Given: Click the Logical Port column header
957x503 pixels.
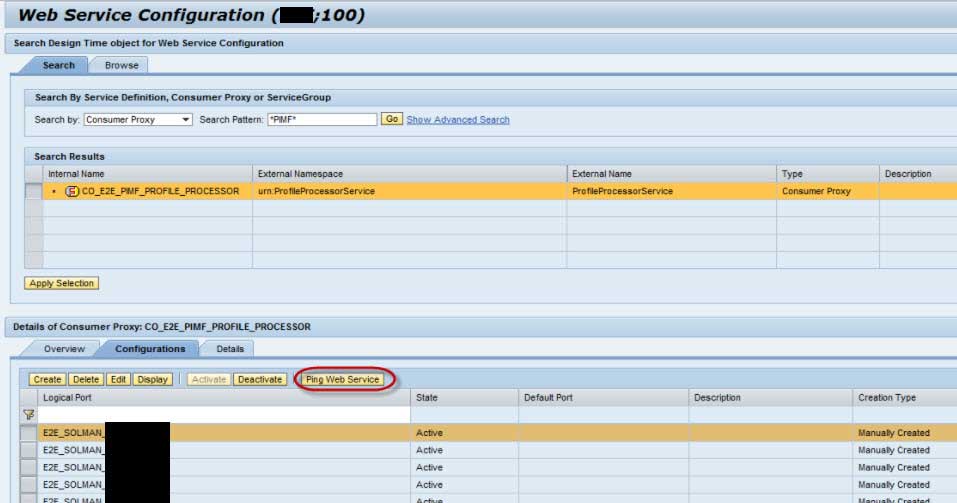Looking at the screenshot, I should click(224, 397).
